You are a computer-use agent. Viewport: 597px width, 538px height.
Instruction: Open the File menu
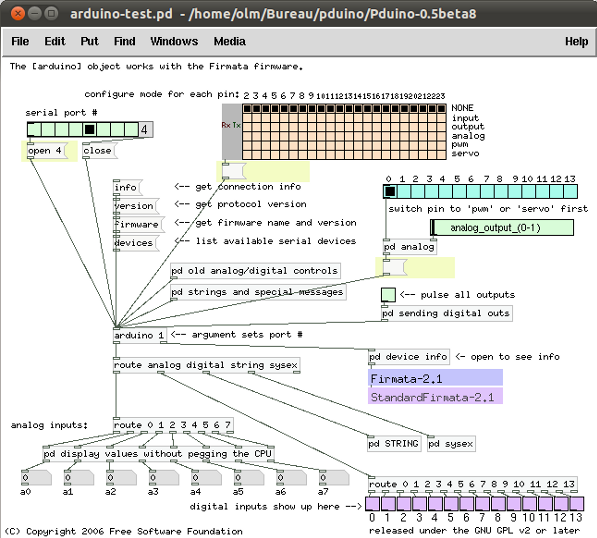pos(20,41)
